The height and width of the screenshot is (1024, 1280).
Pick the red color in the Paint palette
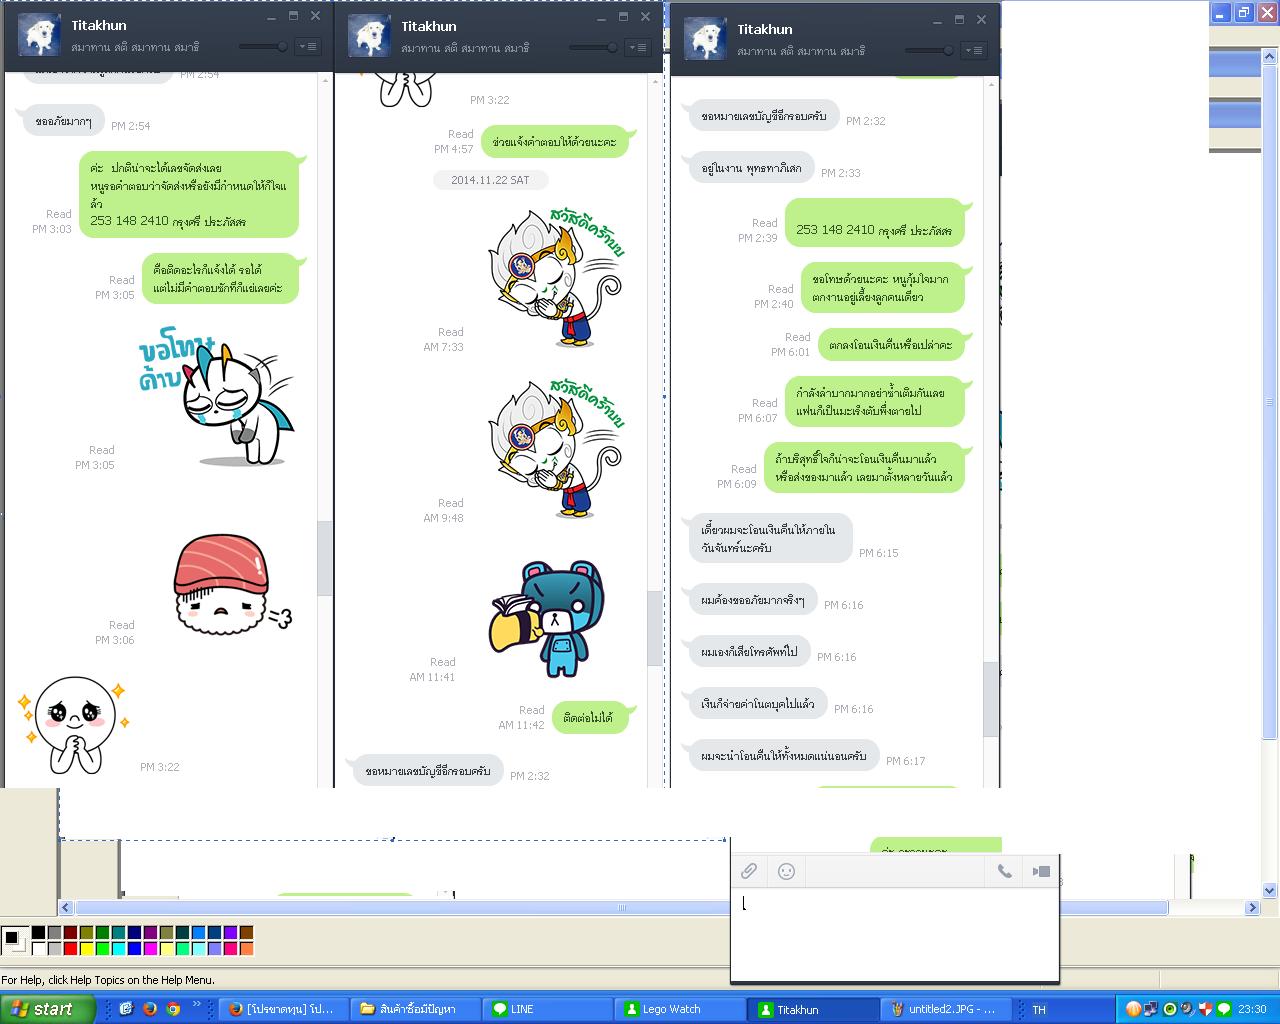pos(70,949)
